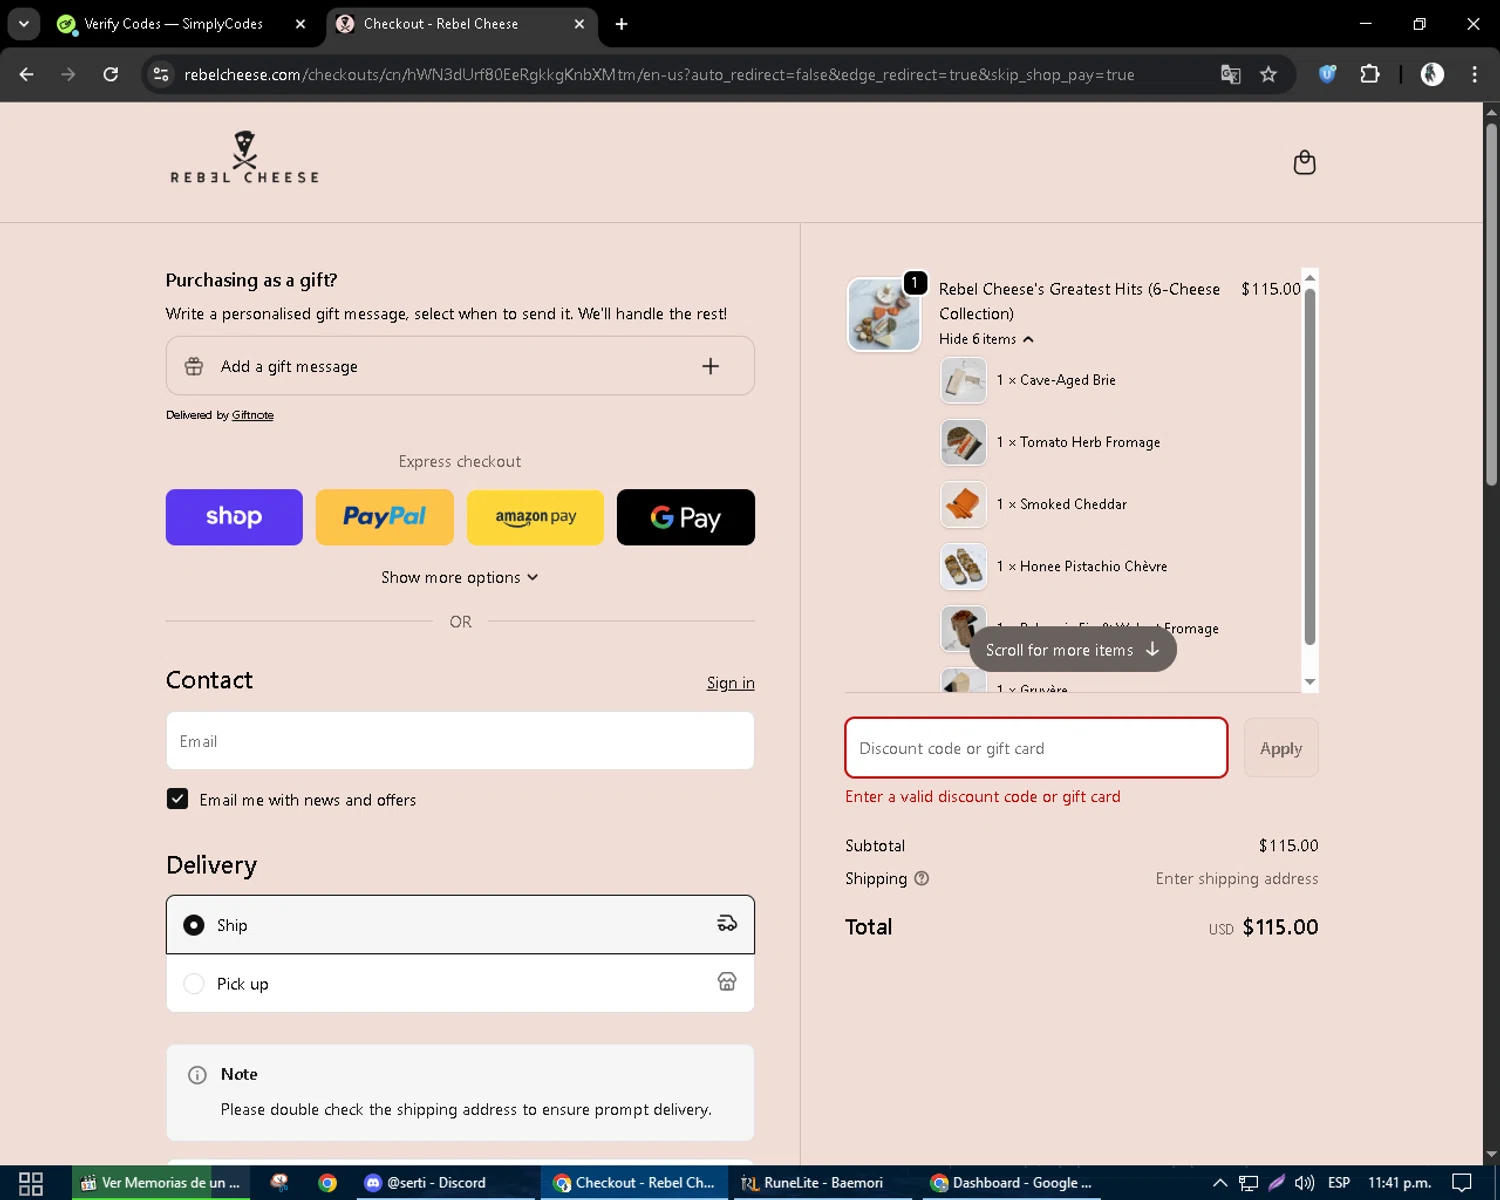Click the taskbar icon left of Chrome

tap(279, 1183)
